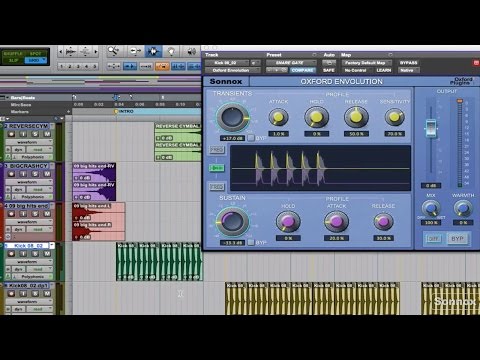Toggle automation SAFE in plugin header
The width and height of the screenshot is (480, 360).
pyautogui.click(x=329, y=70)
